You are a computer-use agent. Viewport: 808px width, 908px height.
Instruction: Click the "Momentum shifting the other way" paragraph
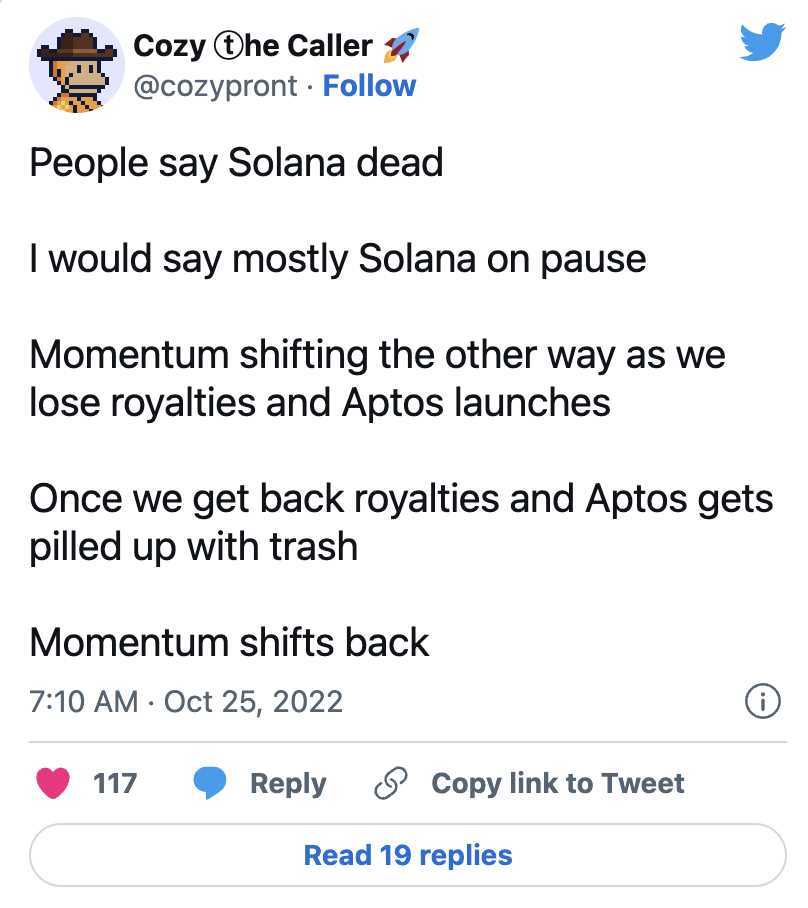click(x=378, y=378)
